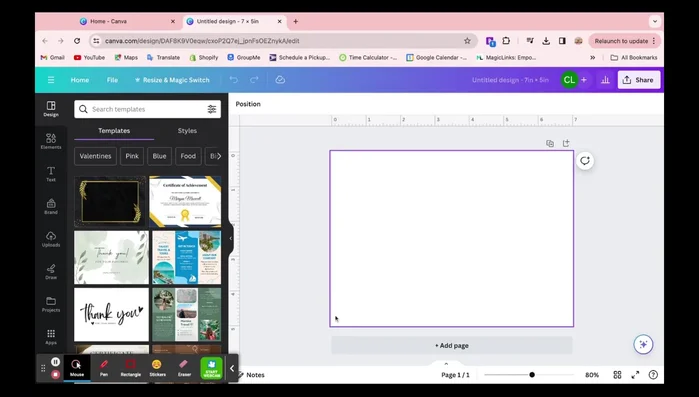Open the 80% zoom level menu
The width and height of the screenshot is (699, 397).
[x=592, y=375]
